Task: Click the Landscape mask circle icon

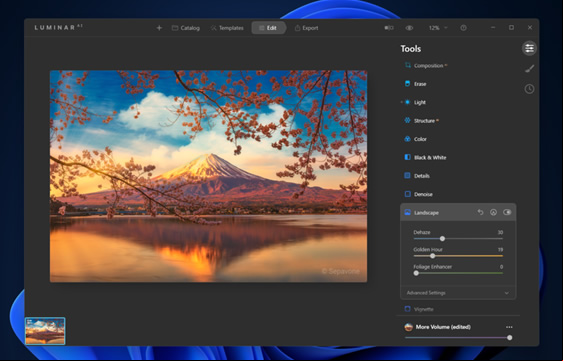Action: click(493, 212)
